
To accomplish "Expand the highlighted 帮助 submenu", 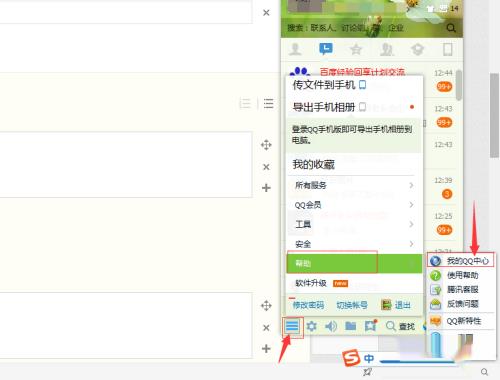I will (x=355, y=263).
